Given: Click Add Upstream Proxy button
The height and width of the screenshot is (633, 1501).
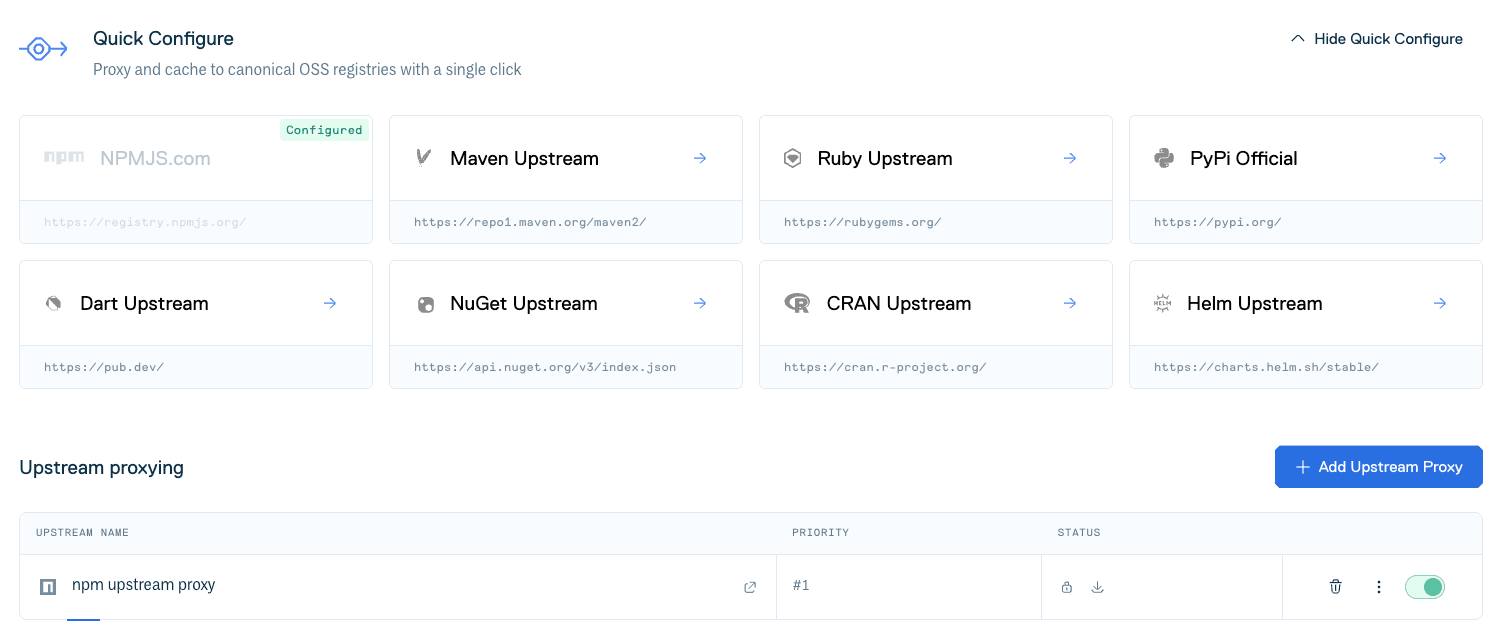Looking at the screenshot, I should tap(1379, 467).
